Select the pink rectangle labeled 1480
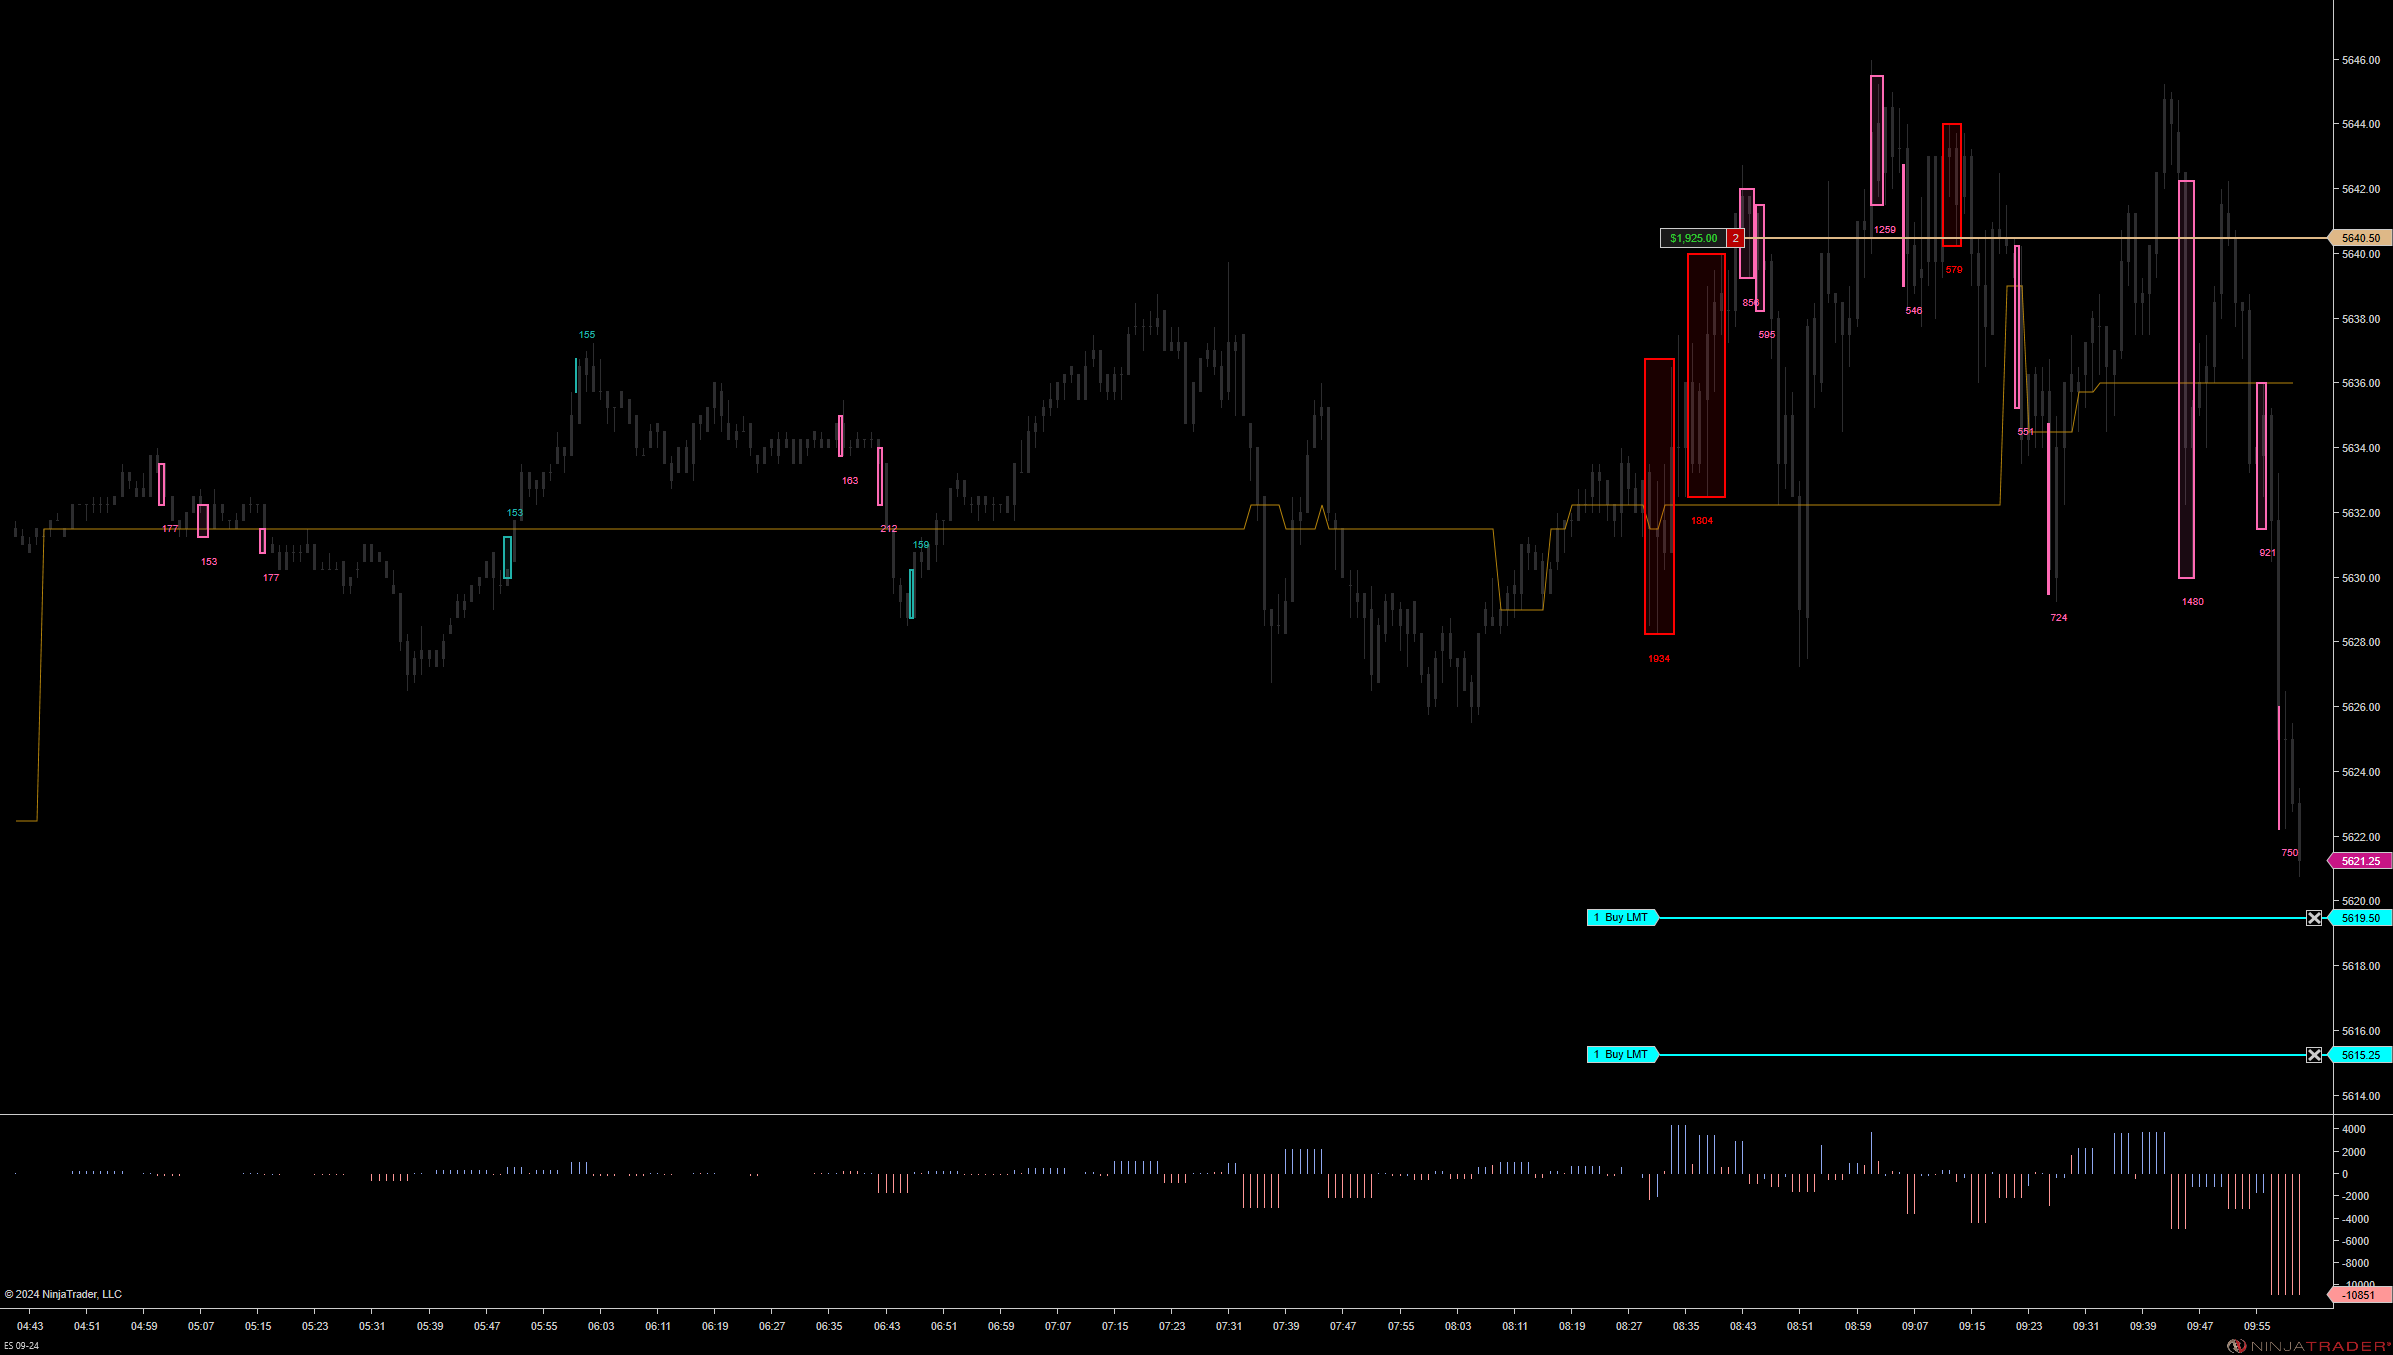The height and width of the screenshot is (1355, 2393). point(2186,379)
